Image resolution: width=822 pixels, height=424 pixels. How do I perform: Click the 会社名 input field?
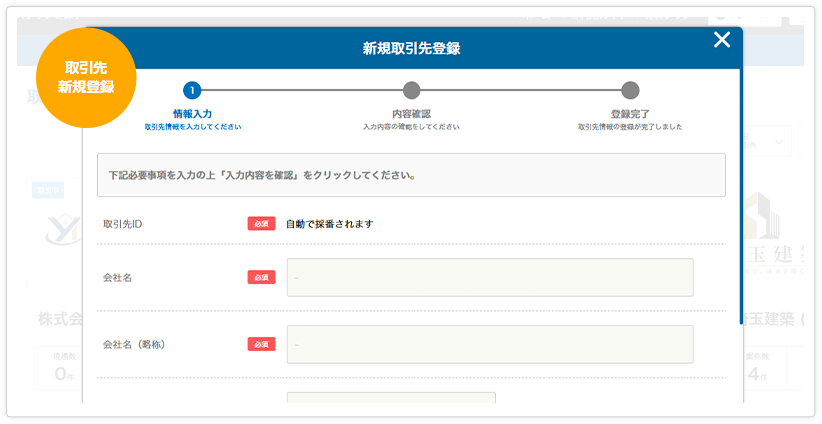pyautogui.click(x=490, y=277)
